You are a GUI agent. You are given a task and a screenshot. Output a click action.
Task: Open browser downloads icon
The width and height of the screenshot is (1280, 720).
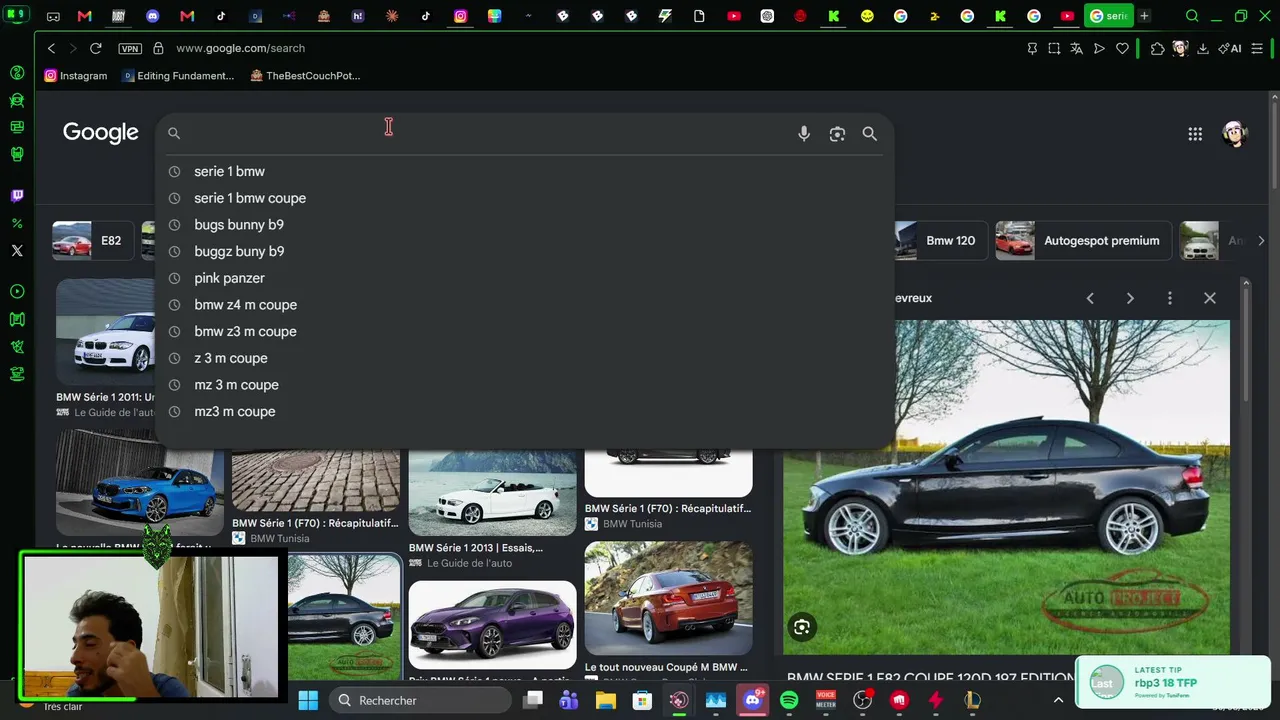[x=1202, y=48]
